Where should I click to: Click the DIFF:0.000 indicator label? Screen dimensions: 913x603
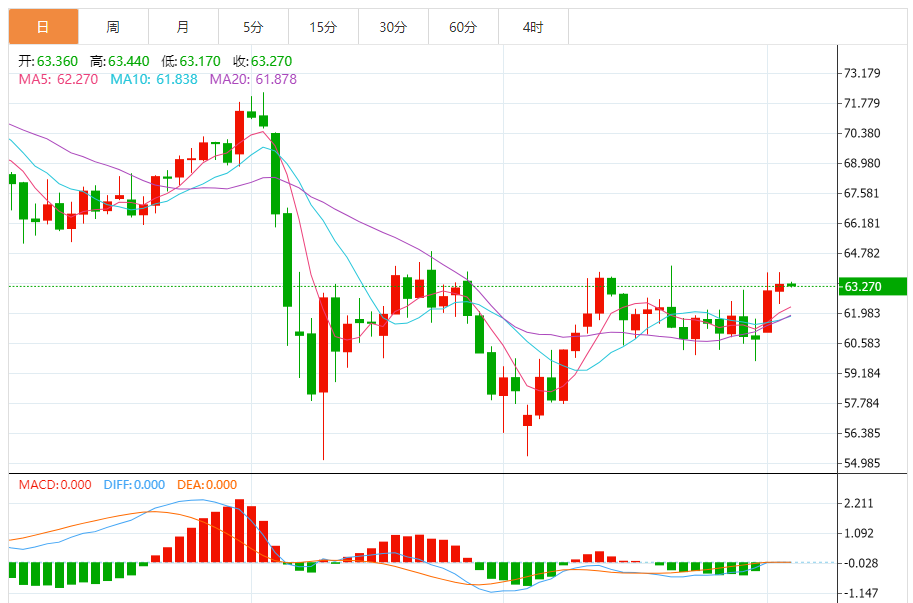click(x=134, y=485)
